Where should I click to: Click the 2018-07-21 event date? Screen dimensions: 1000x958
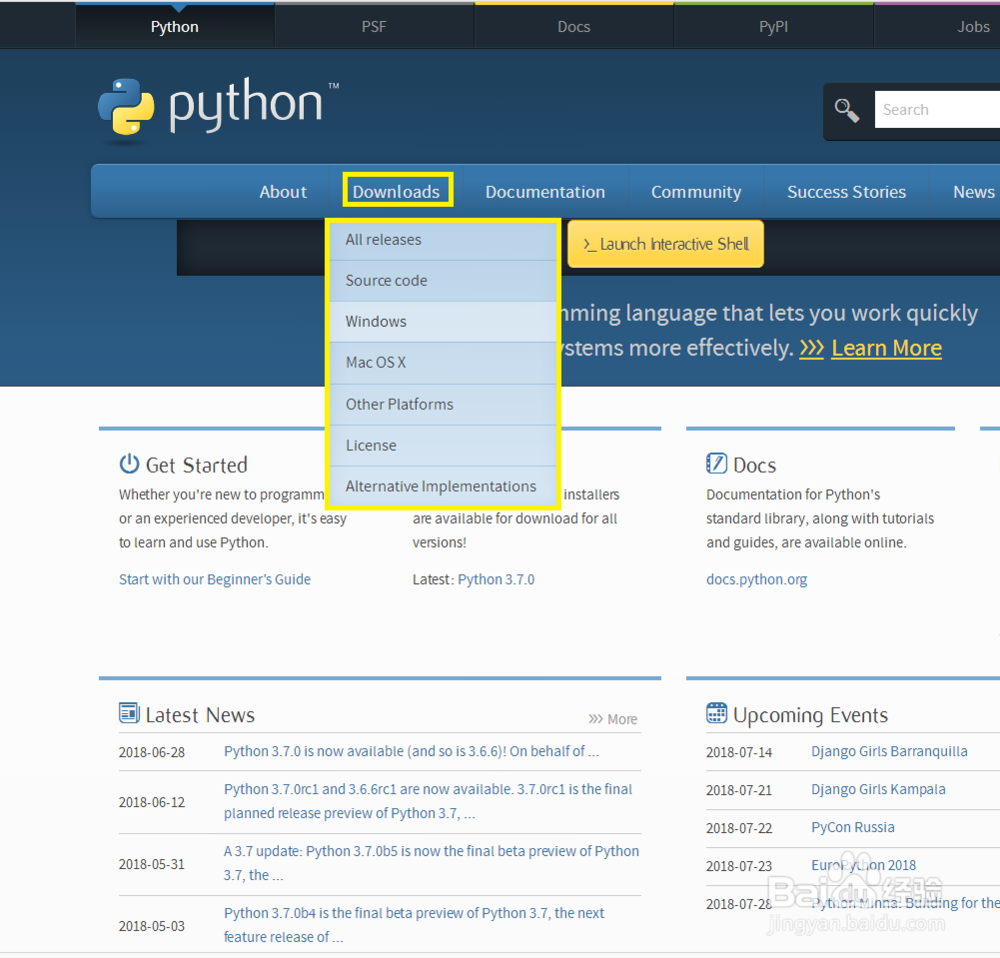(739, 790)
